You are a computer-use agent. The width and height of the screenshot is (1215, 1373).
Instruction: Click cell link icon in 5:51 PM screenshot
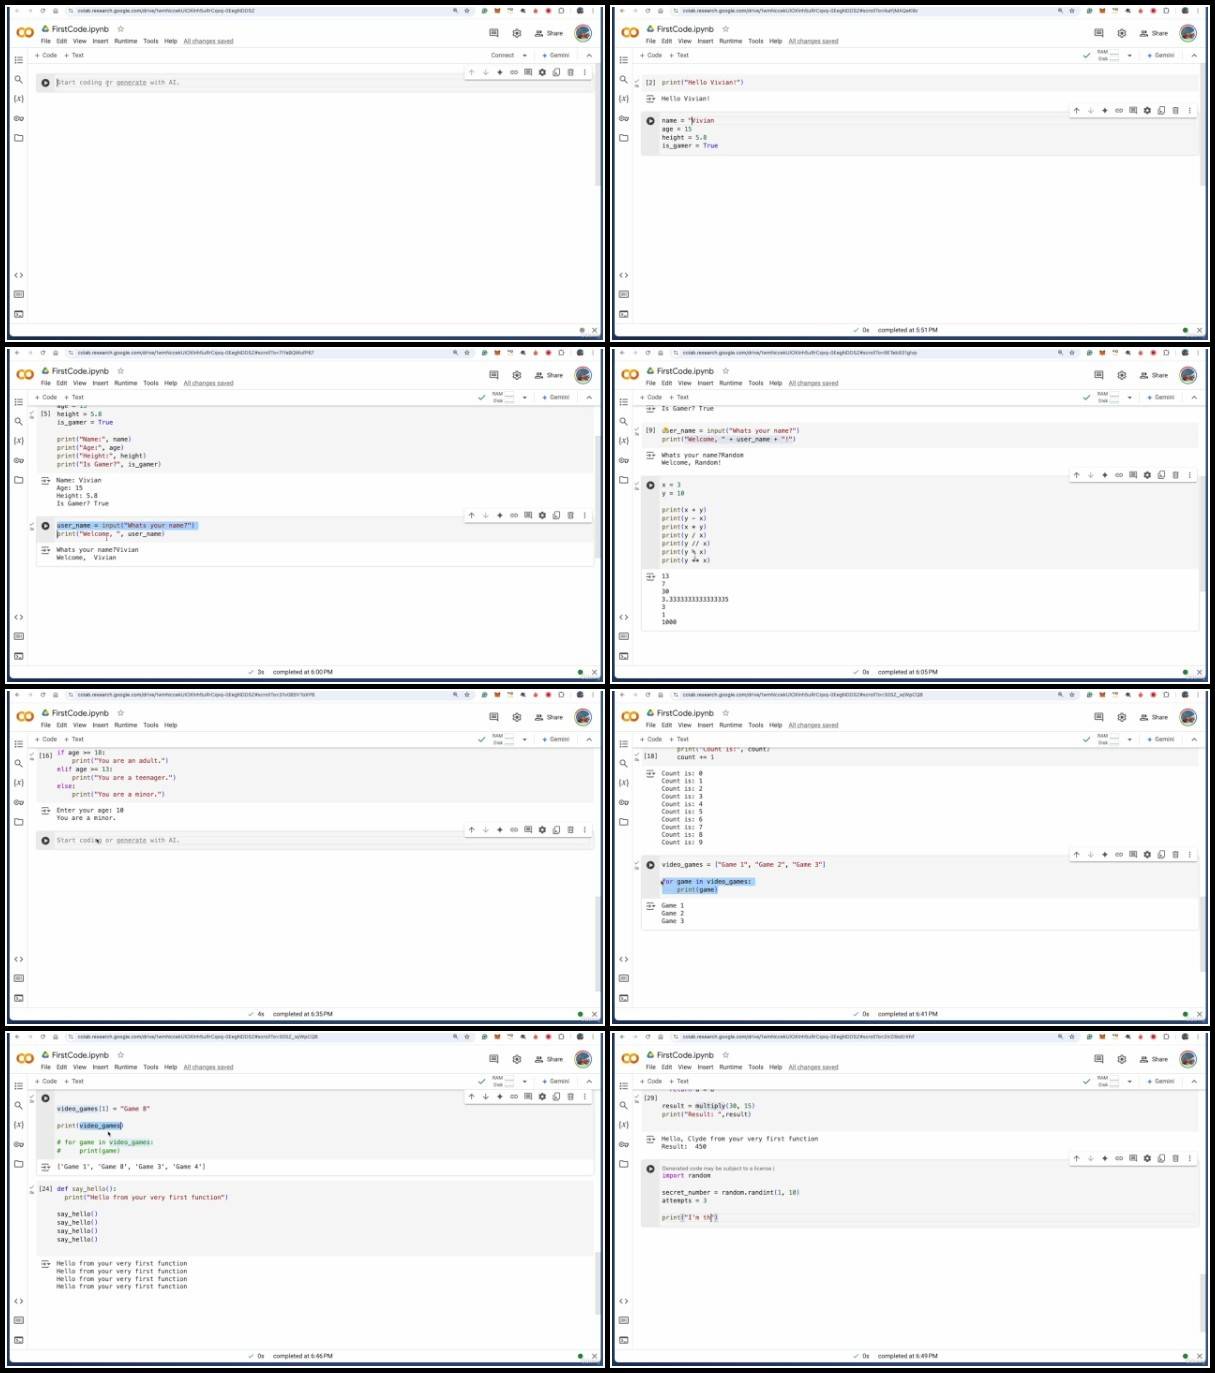1119,110
